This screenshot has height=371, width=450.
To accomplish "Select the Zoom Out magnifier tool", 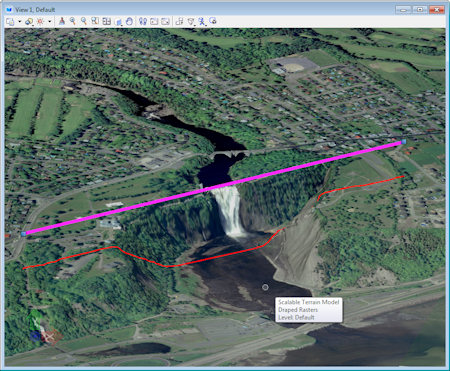I will pyautogui.click(x=84, y=21).
